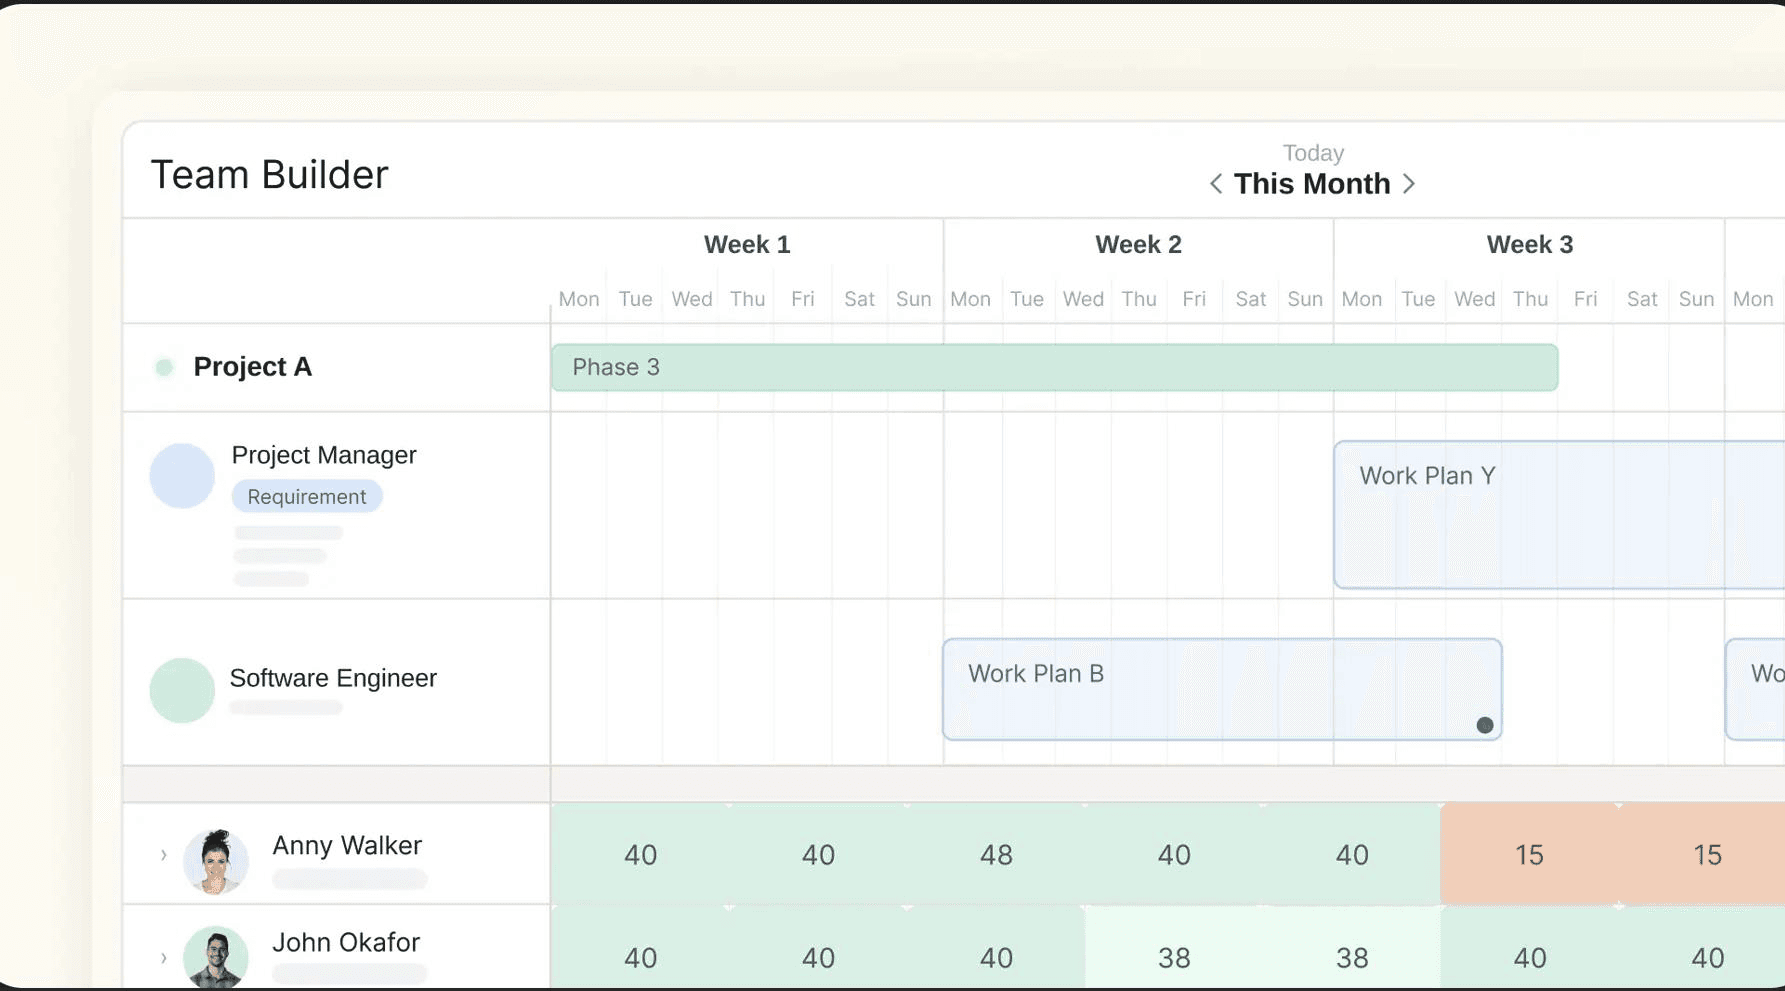Grab the dot handle on Work Plan B
Viewport: 1785px width, 991px height.
point(1485,725)
